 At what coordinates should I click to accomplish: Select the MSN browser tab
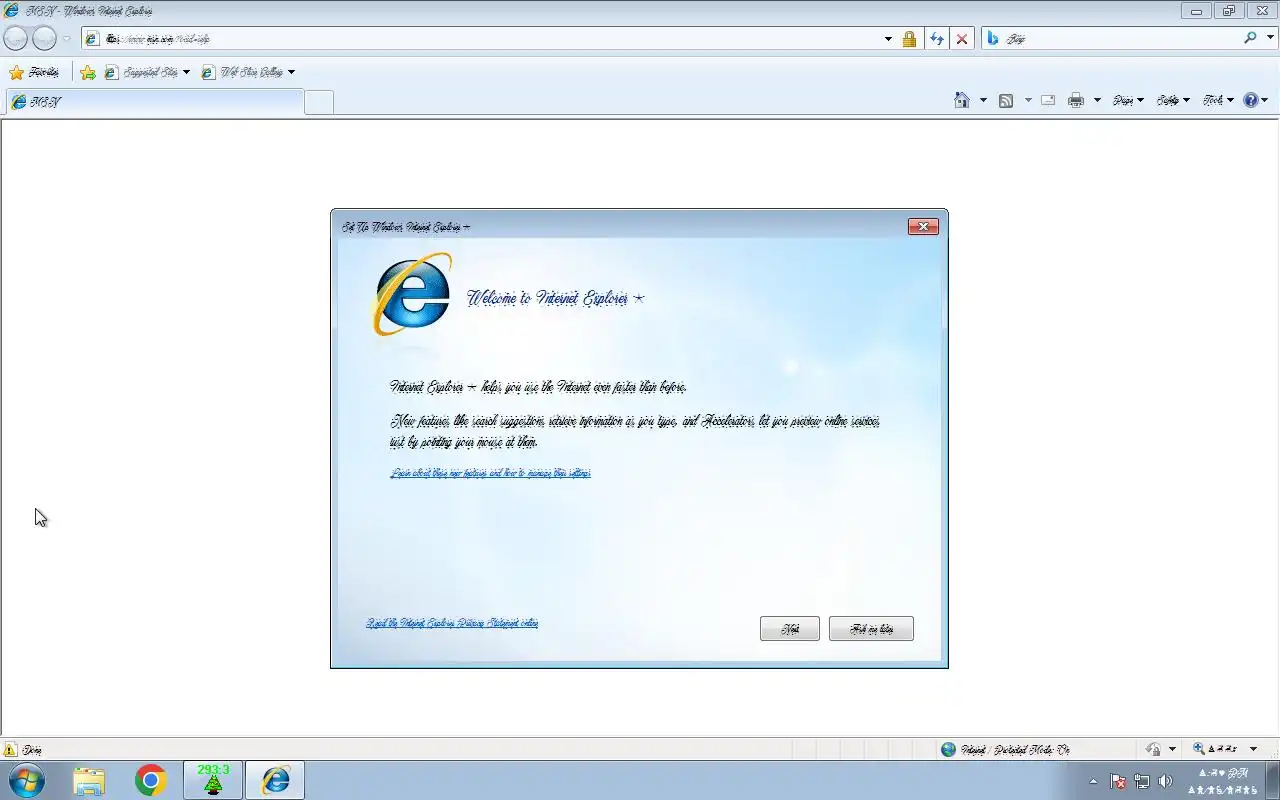point(154,102)
